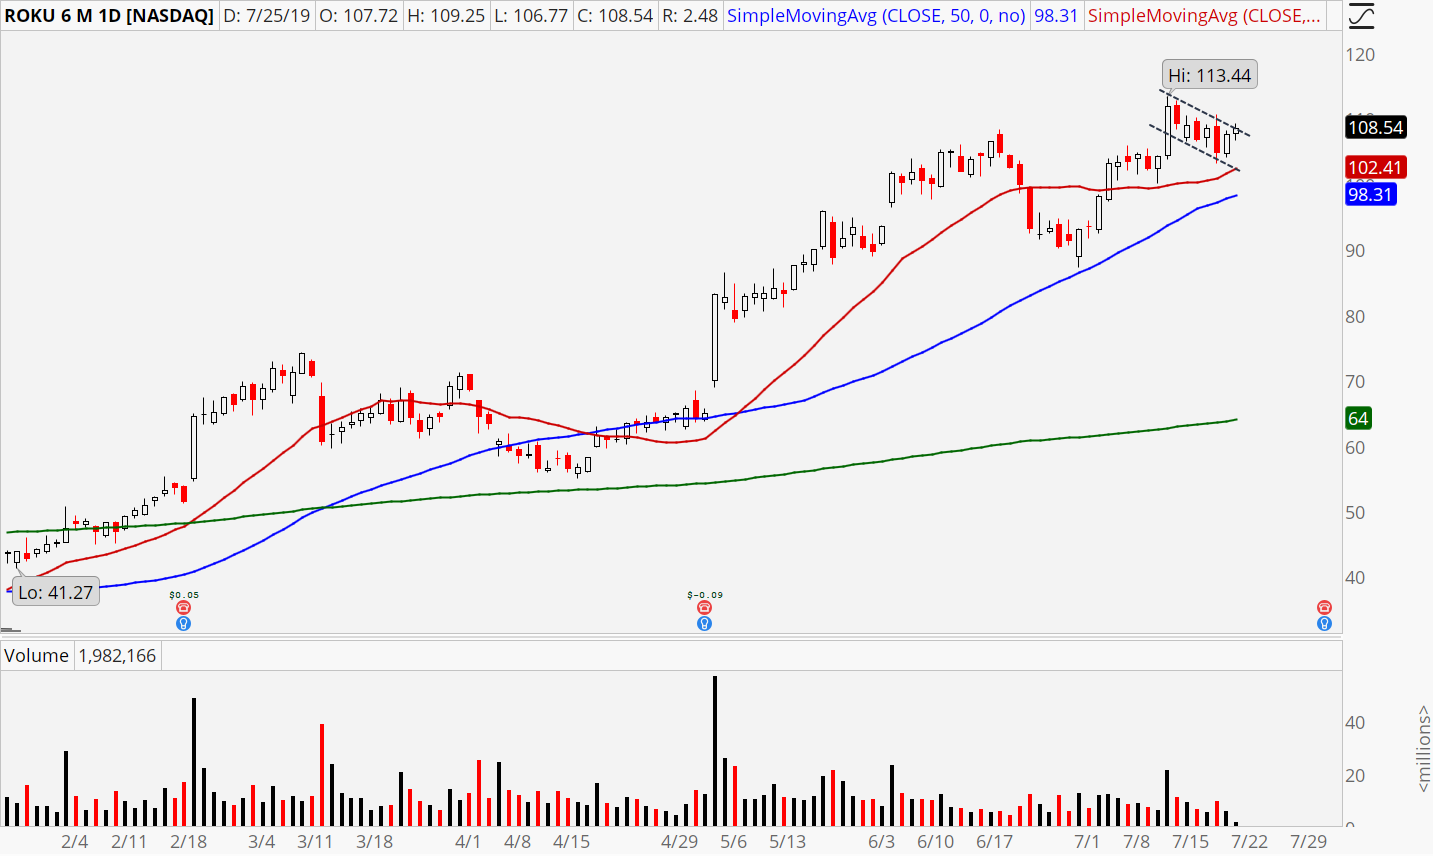Click the 4/15 date on time axis
Image resolution: width=1433 pixels, height=856 pixels.
pyautogui.click(x=572, y=842)
